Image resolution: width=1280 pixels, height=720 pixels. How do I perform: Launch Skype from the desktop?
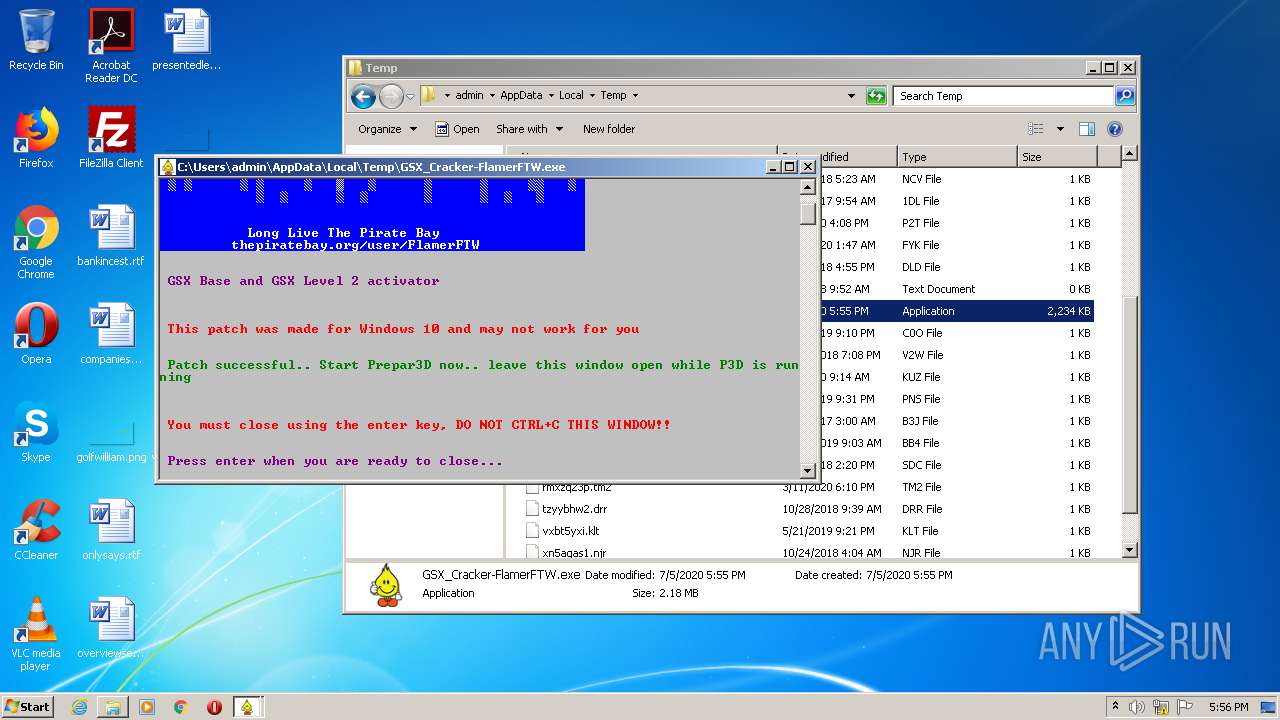click(36, 433)
